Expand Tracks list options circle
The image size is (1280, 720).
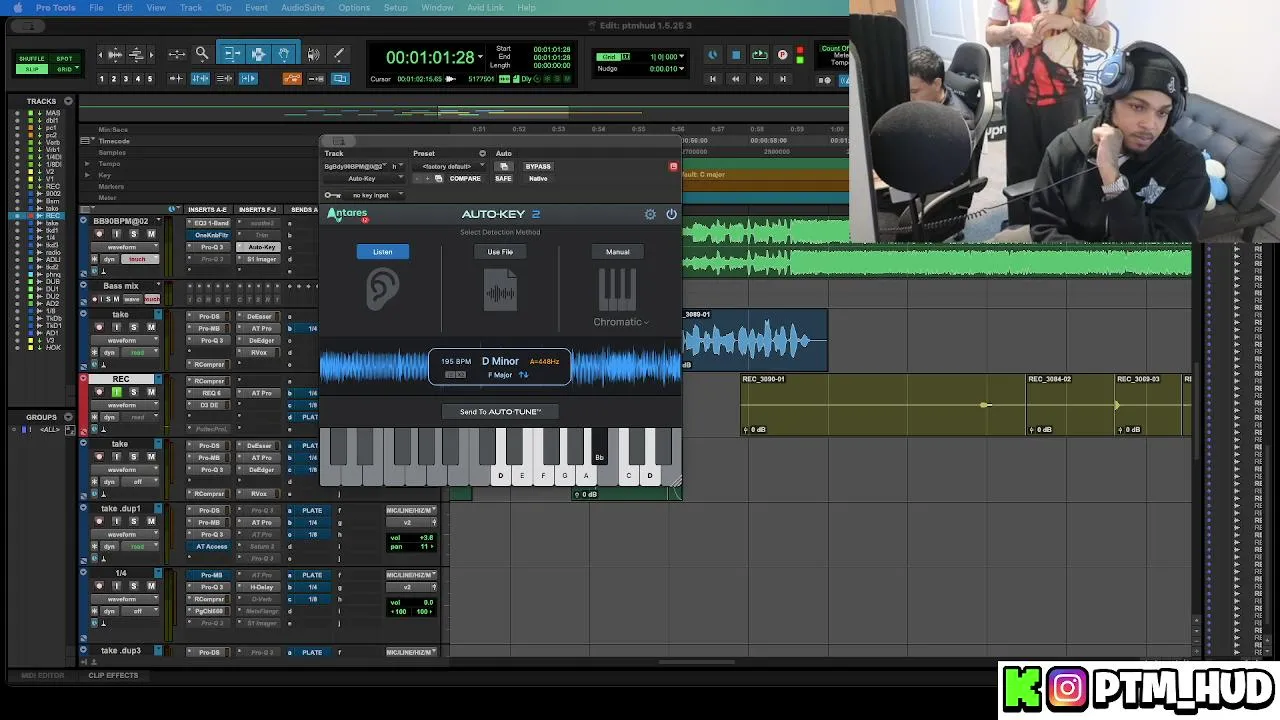click(68, 101)
